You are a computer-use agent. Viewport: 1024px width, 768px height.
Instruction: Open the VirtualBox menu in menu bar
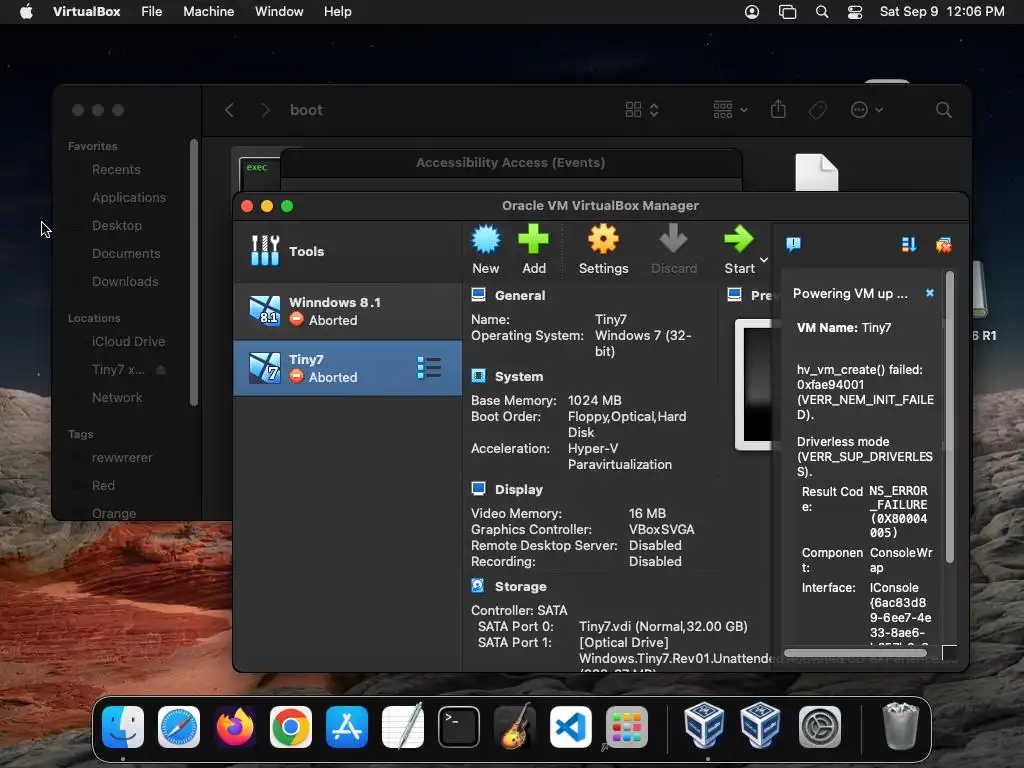click(x=86, y=12)
